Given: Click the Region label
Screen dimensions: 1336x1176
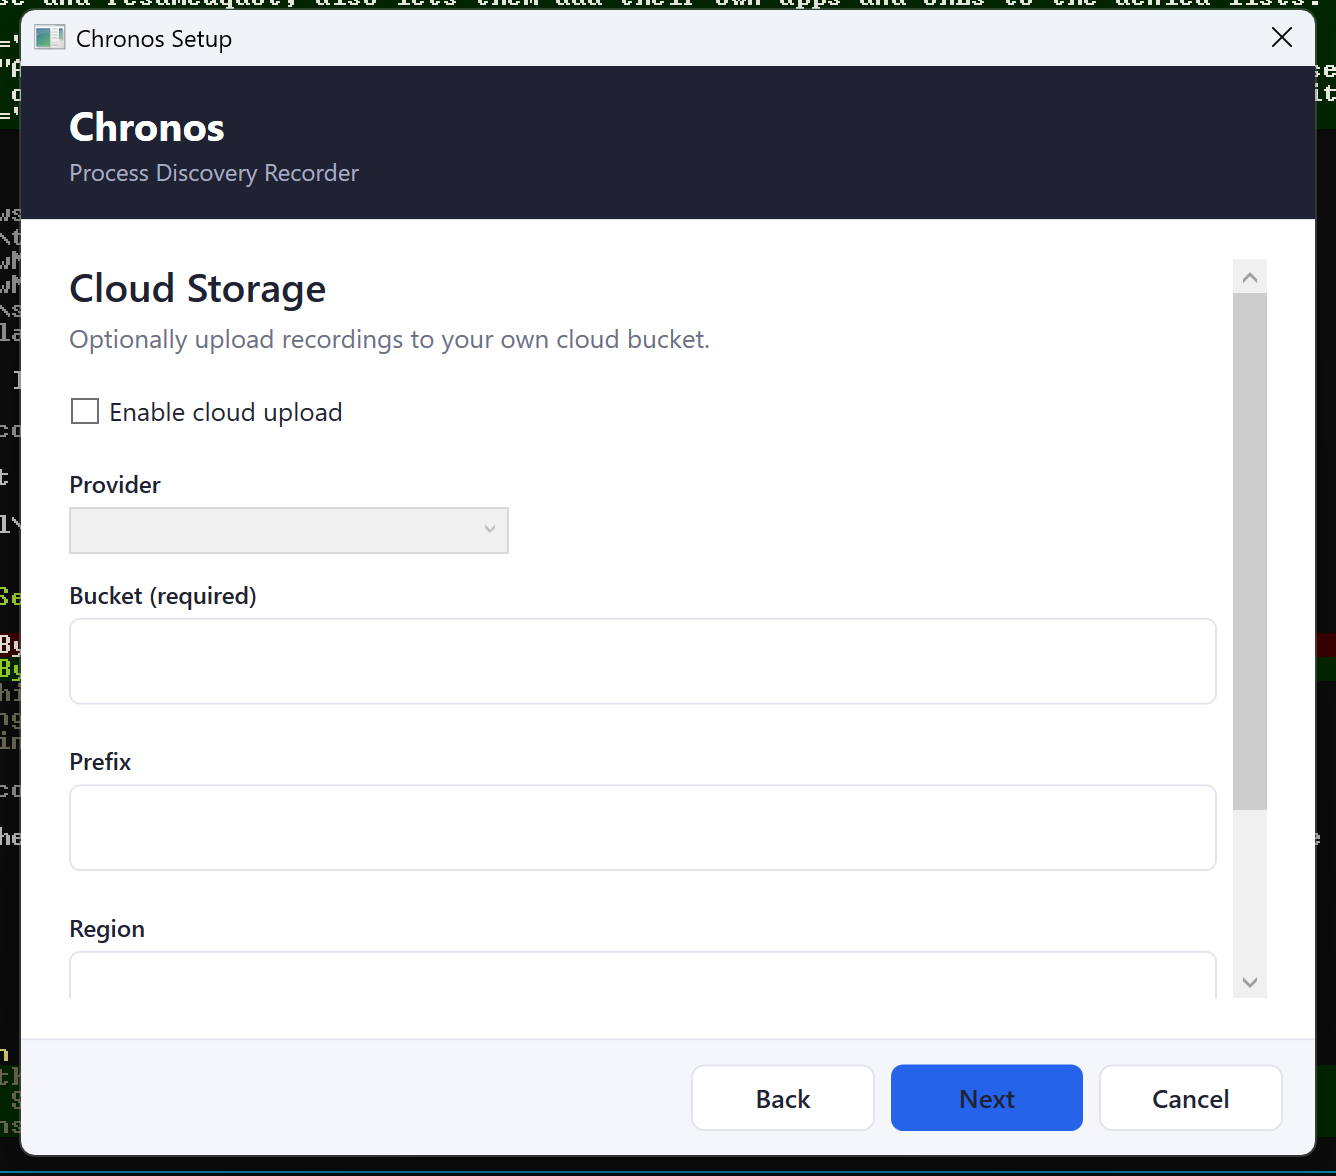Looking at the screenshot, I should click(107, 929).
